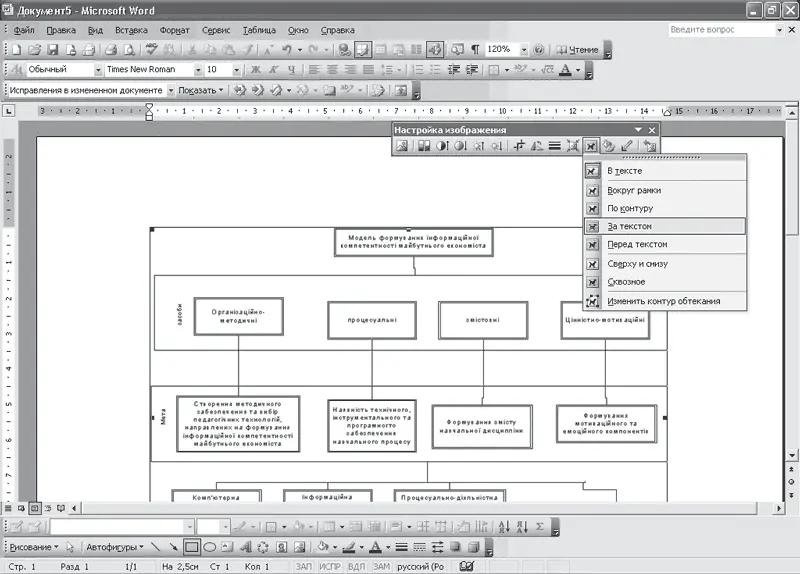Screen dimensions: 800x574
Task: Select the Oval shape tool
Action: click(x=210, y=547)
